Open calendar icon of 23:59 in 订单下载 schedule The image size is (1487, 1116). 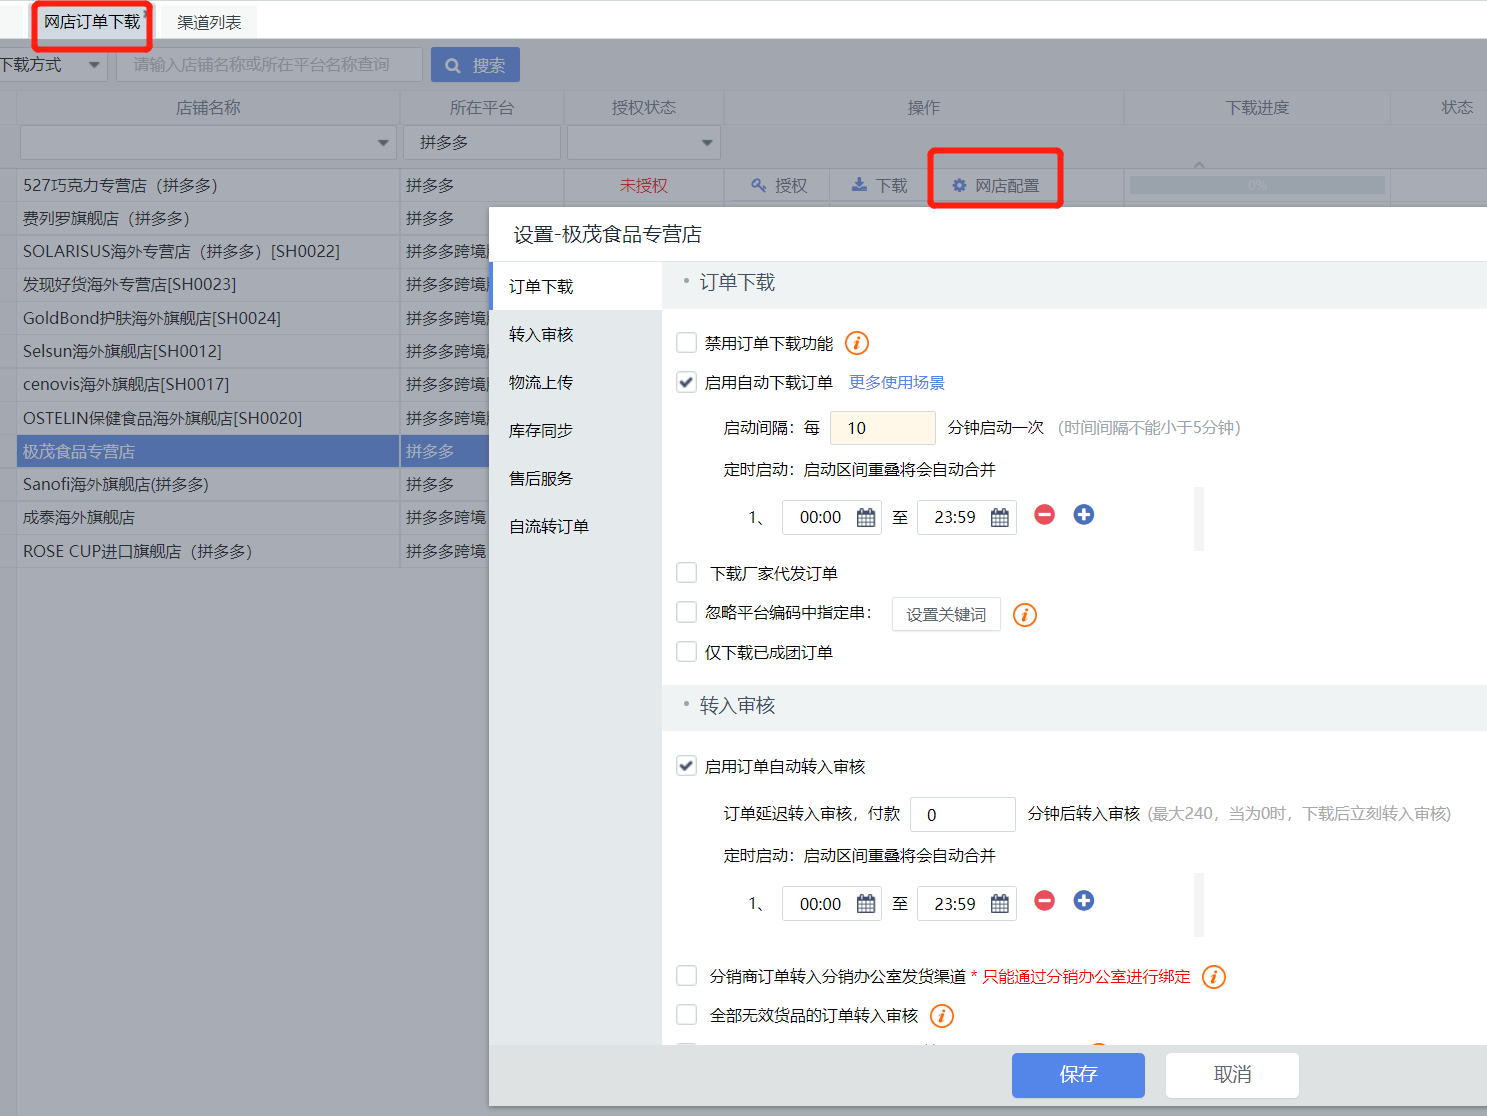pos(1000,517)
